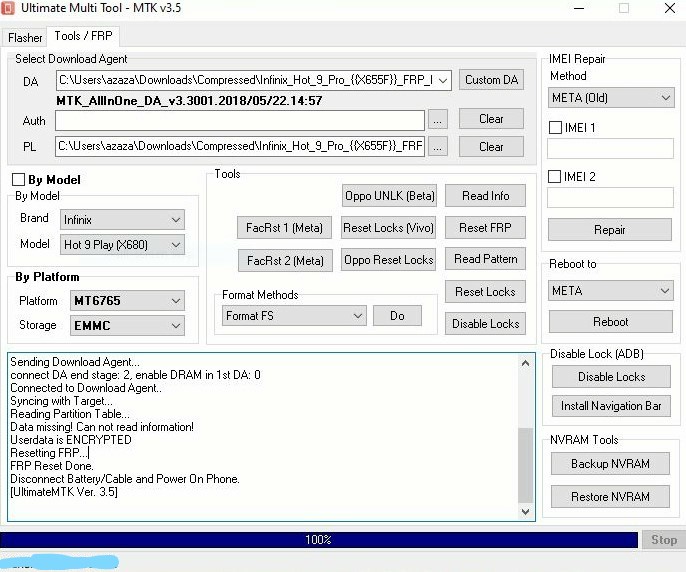
Task: Click the Oppo Reset Locks button
Action: pyautogui.click(x=388, y=260)
